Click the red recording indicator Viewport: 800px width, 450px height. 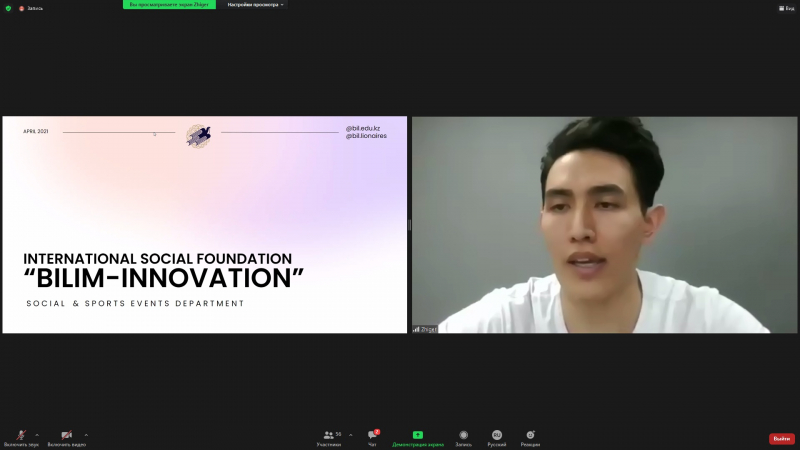pyautogui.click(x=21, y=8)
